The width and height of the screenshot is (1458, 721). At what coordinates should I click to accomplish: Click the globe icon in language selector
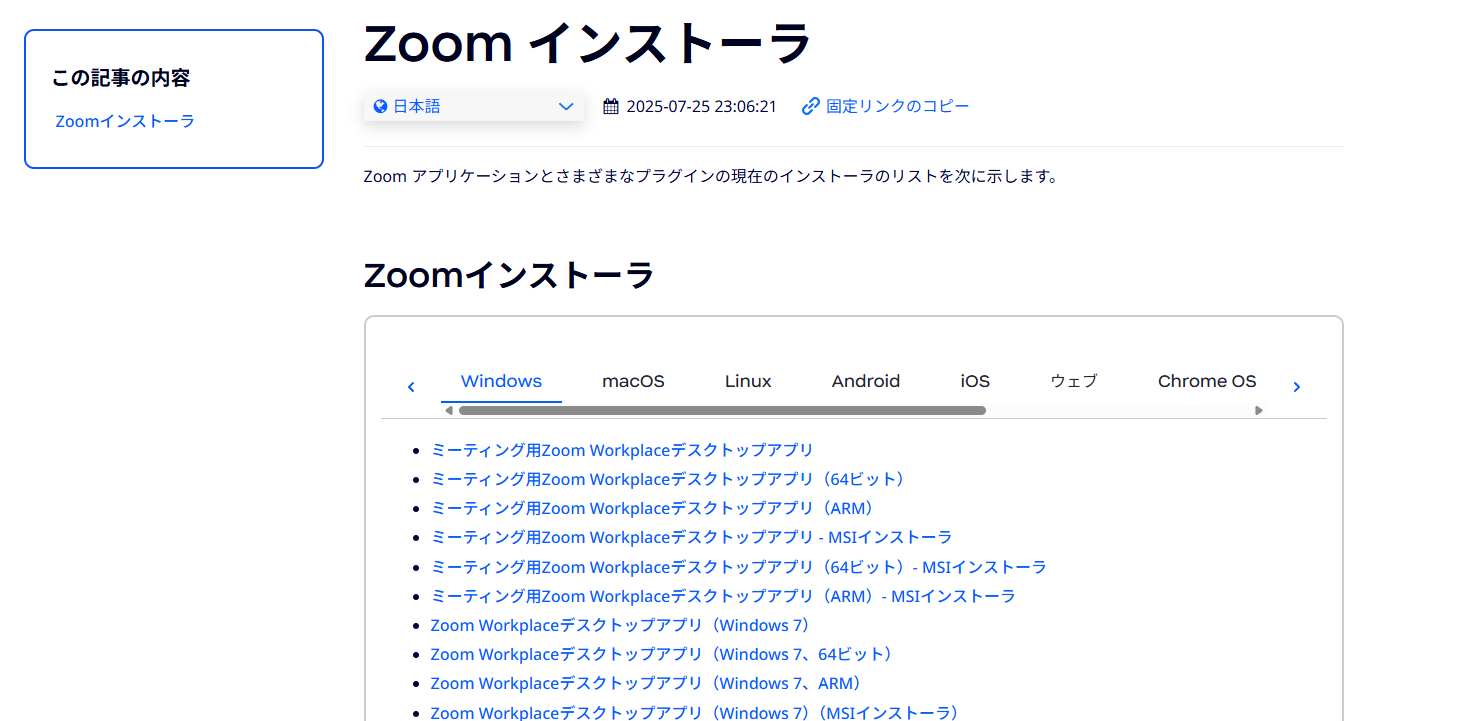coord(380,107)
